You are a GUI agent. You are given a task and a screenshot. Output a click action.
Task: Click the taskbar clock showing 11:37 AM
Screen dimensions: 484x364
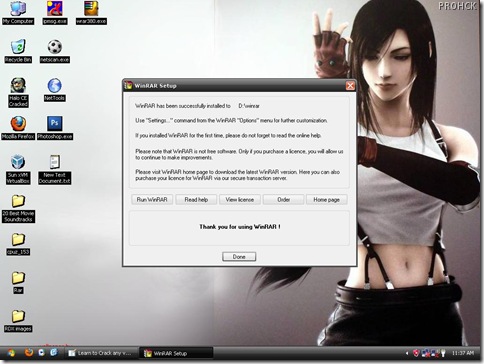[463, 353]
